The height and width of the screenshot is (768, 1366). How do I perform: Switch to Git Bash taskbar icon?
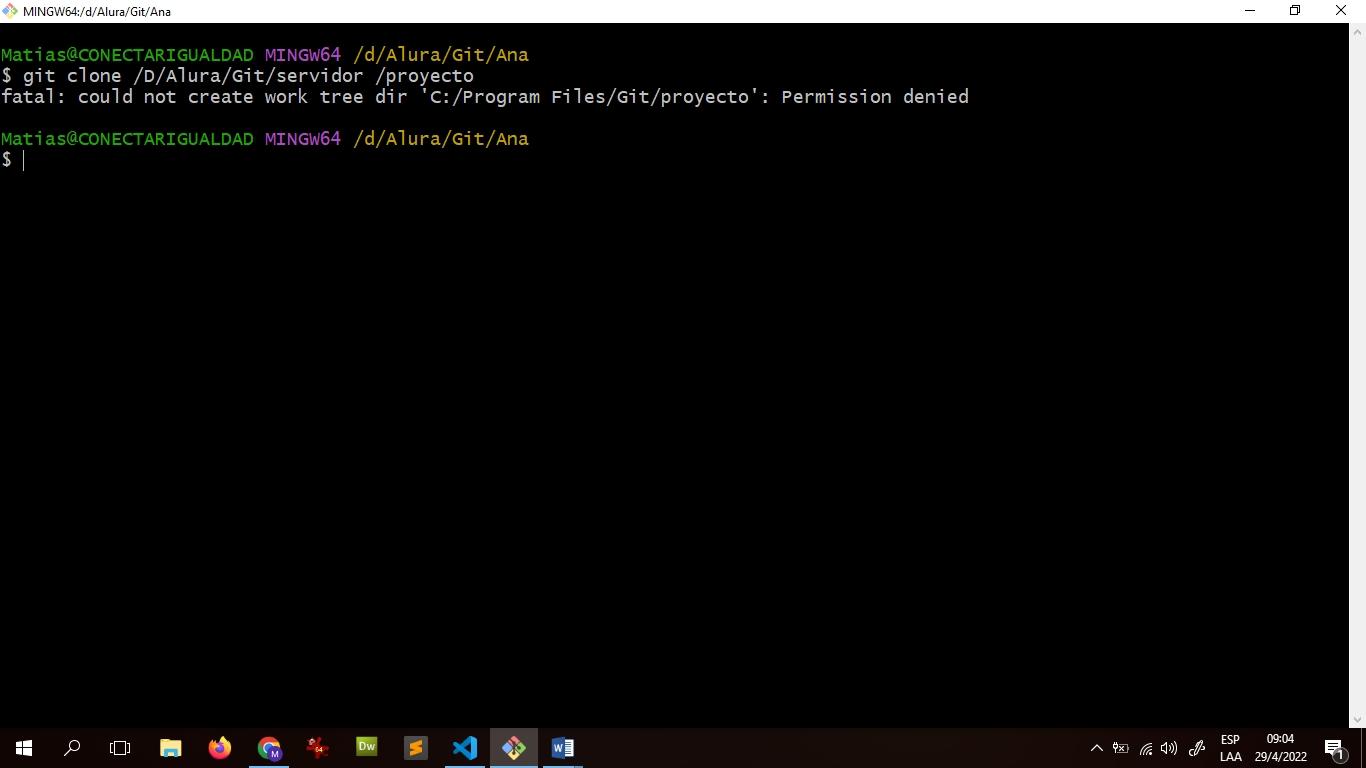[x=514, y=747]
